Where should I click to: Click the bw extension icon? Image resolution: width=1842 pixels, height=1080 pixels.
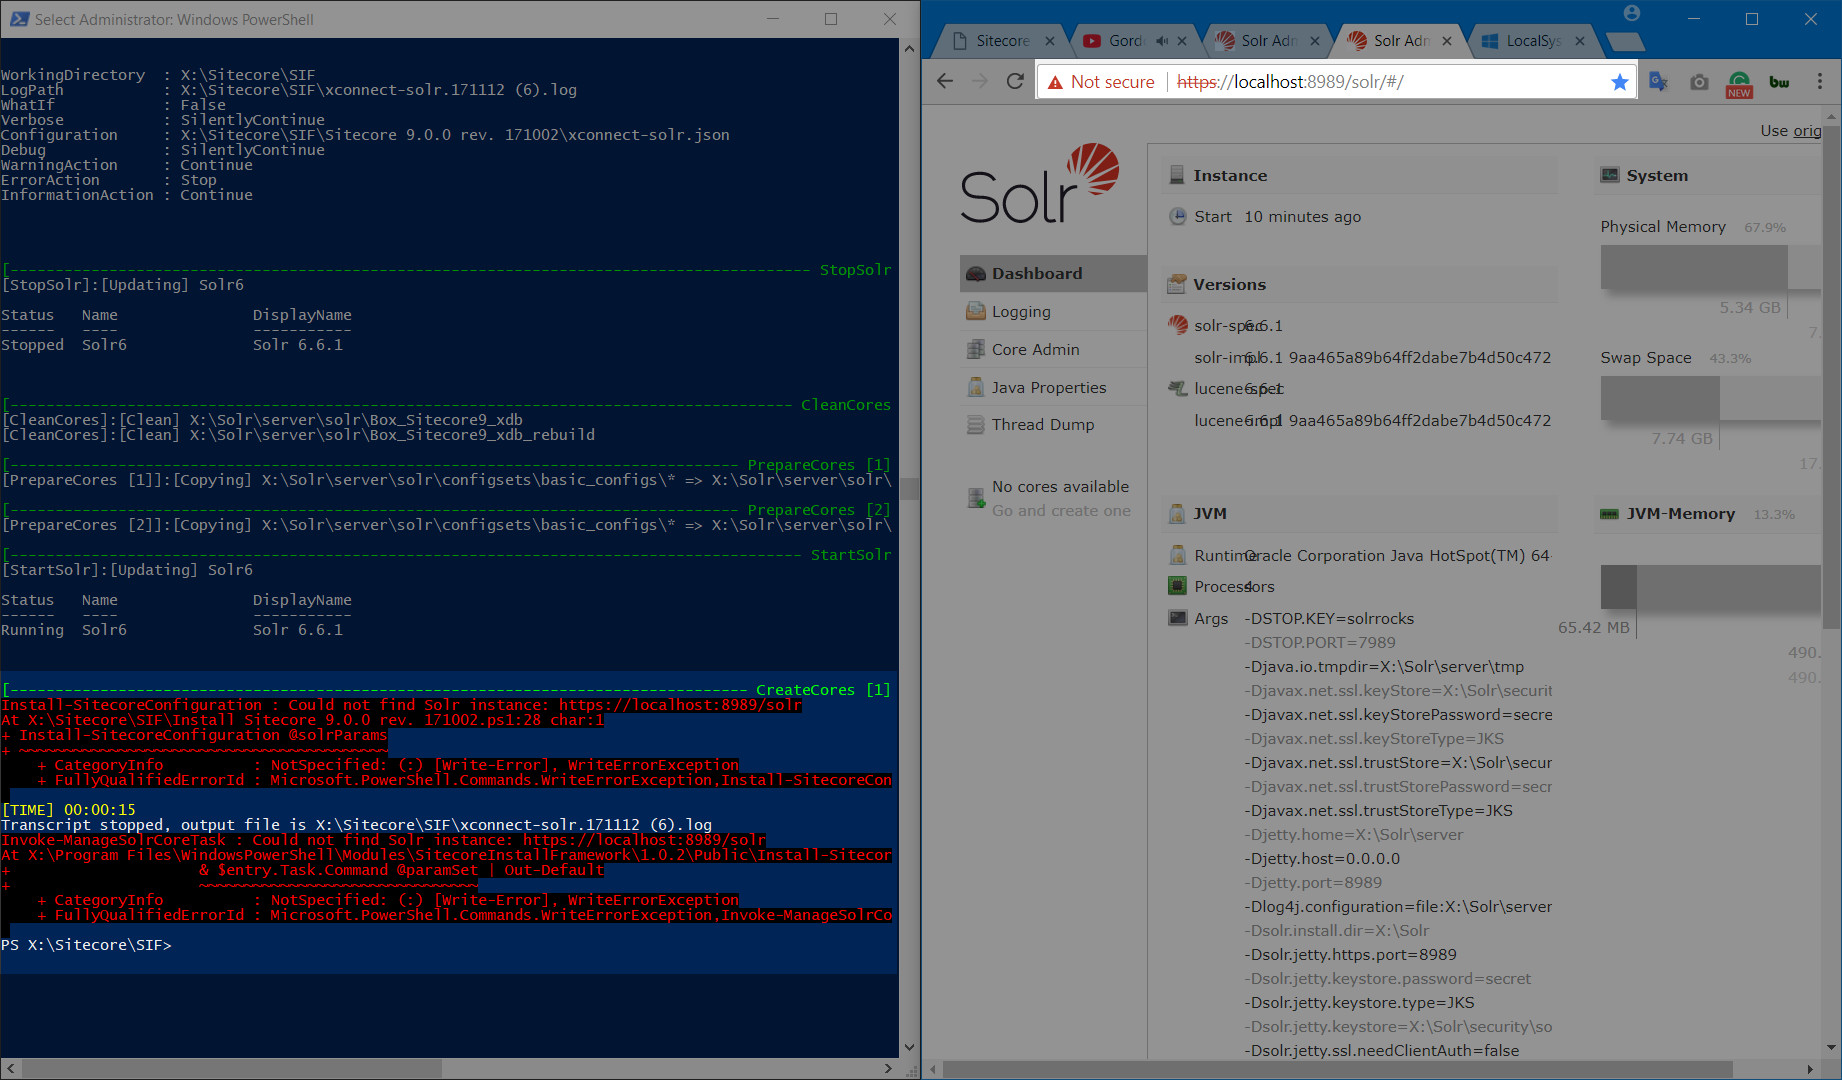(x=1779, y=82)
